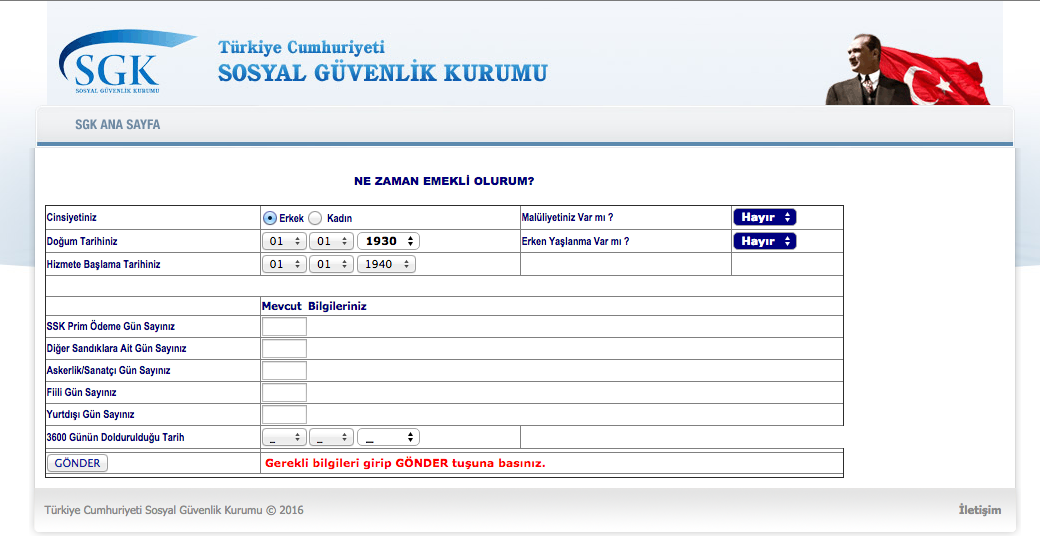The height and width of the screenshot is (540, 1040).
Task: Focus the Fiili Gün Sayınız input box
Action: tap(284, 392)
